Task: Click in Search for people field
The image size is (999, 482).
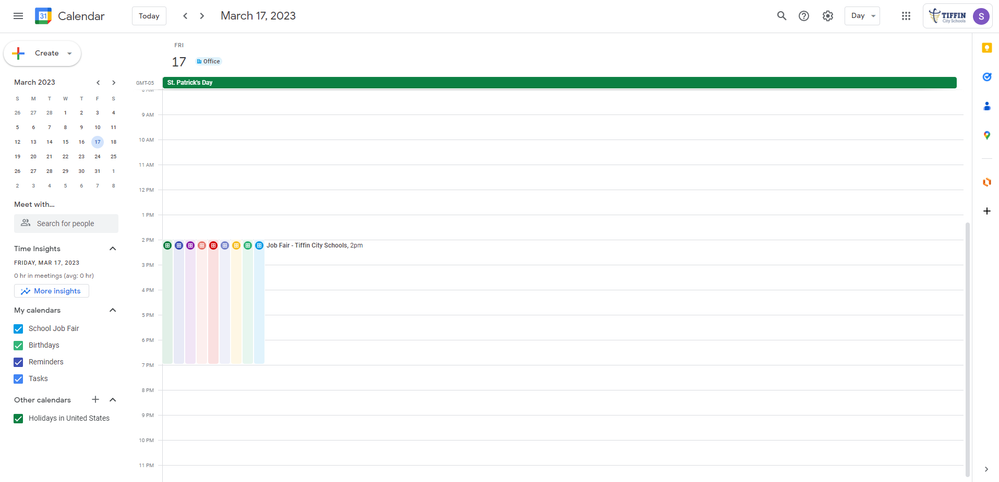Action: (66, 223)
